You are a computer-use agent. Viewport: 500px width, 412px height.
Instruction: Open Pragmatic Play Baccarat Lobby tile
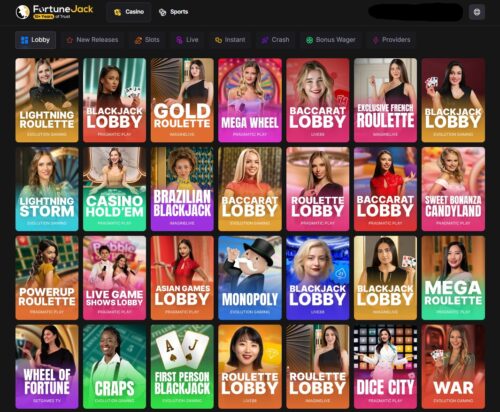pos(385,189)
